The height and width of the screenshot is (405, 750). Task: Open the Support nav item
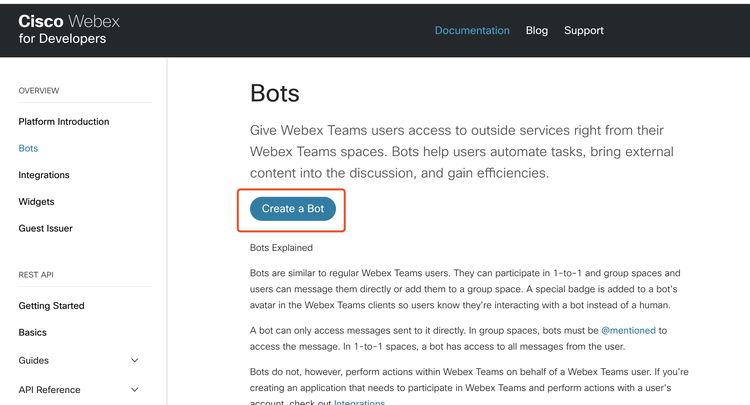(x=584, y=31)
